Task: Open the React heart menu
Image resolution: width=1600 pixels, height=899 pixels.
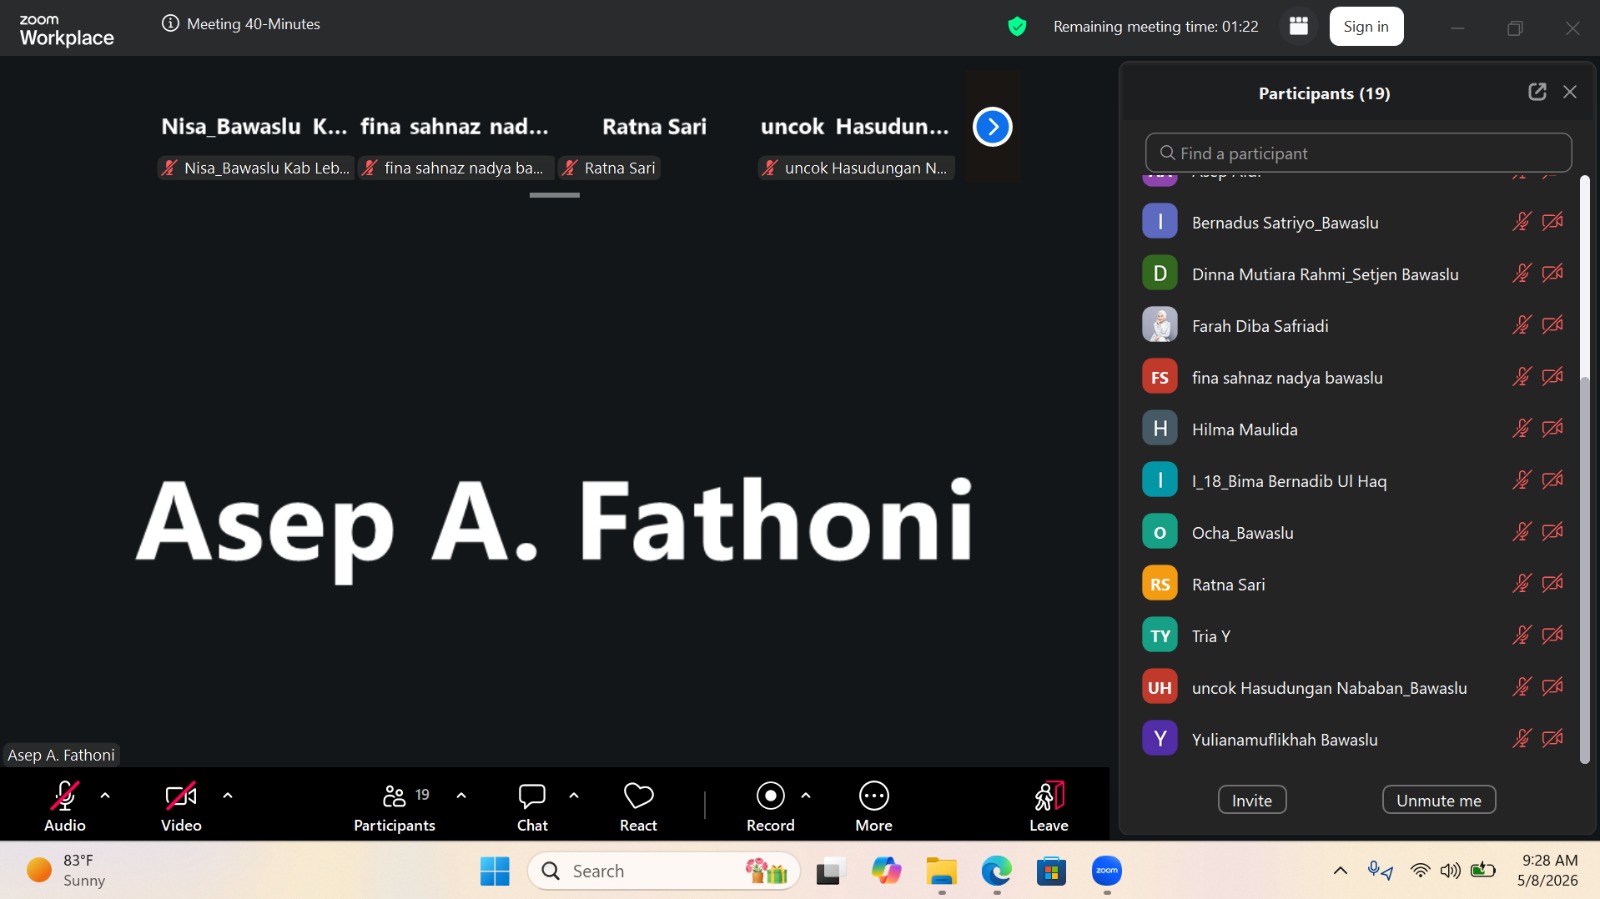Action: pyautogui.click(x=638, y=806)
